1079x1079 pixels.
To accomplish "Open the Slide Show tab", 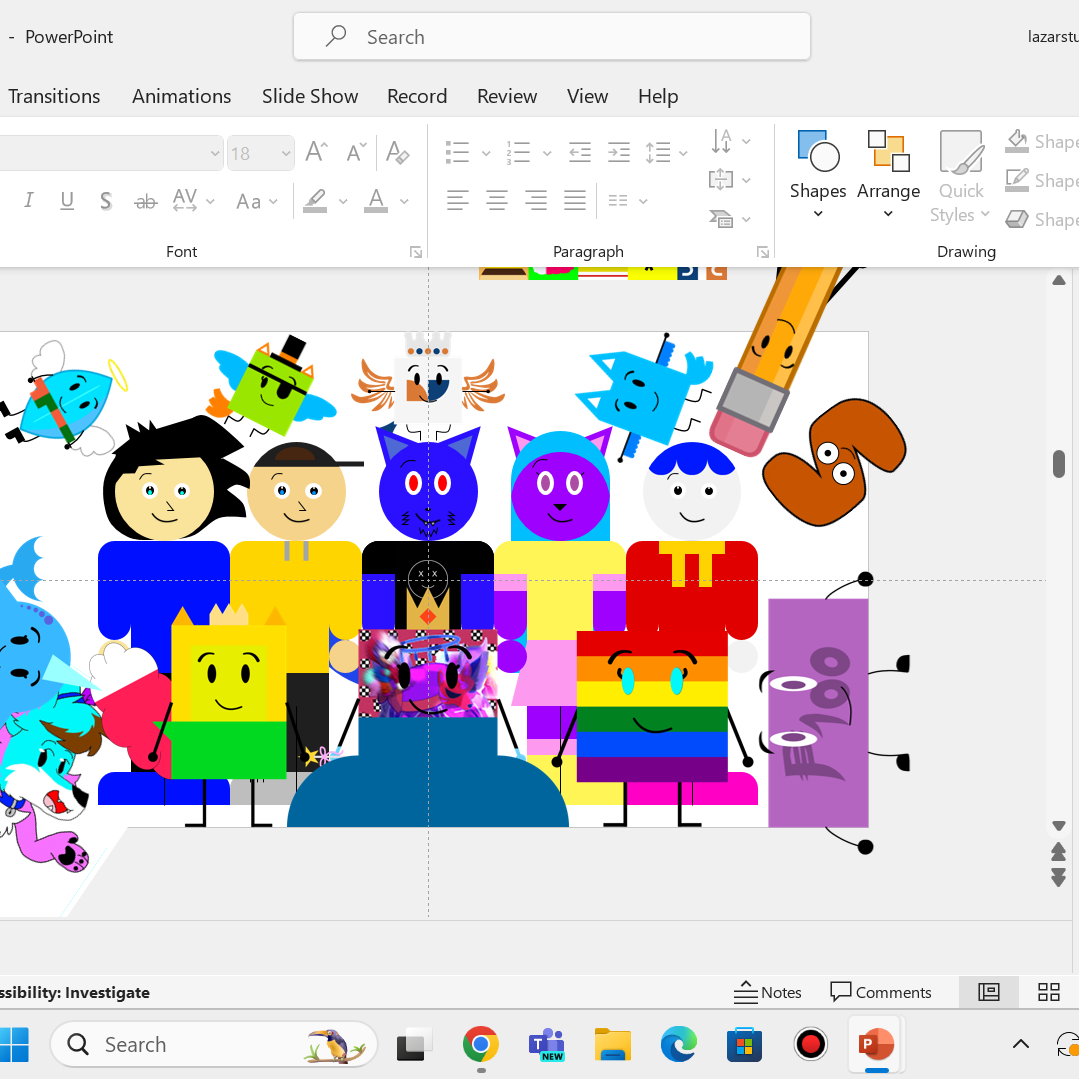I will pos(310,96).
